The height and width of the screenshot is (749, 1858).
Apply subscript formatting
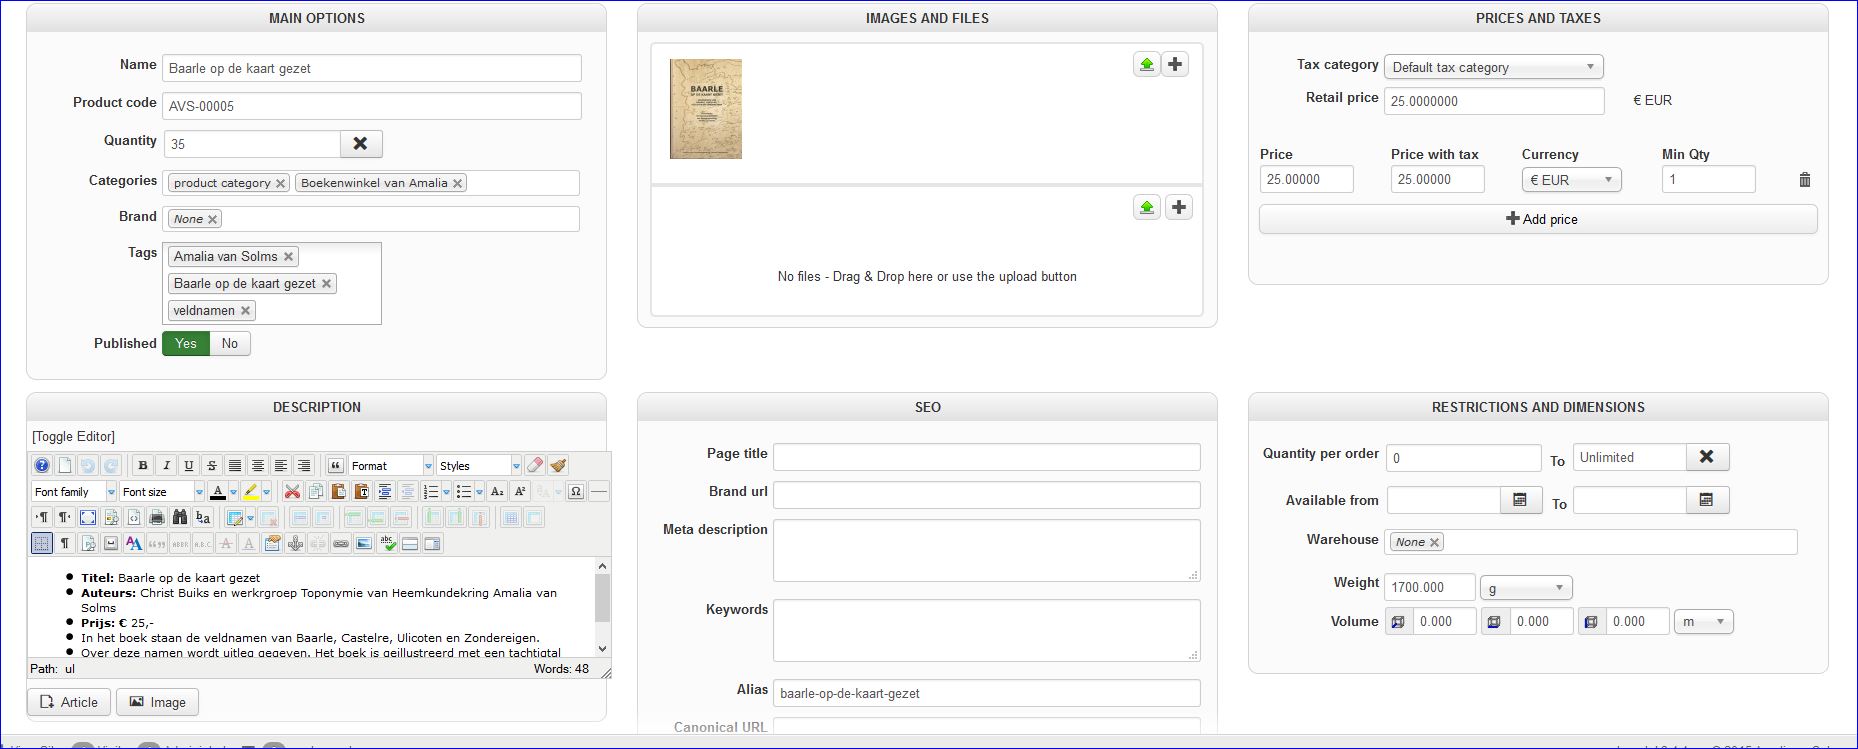tap(497, 491)
